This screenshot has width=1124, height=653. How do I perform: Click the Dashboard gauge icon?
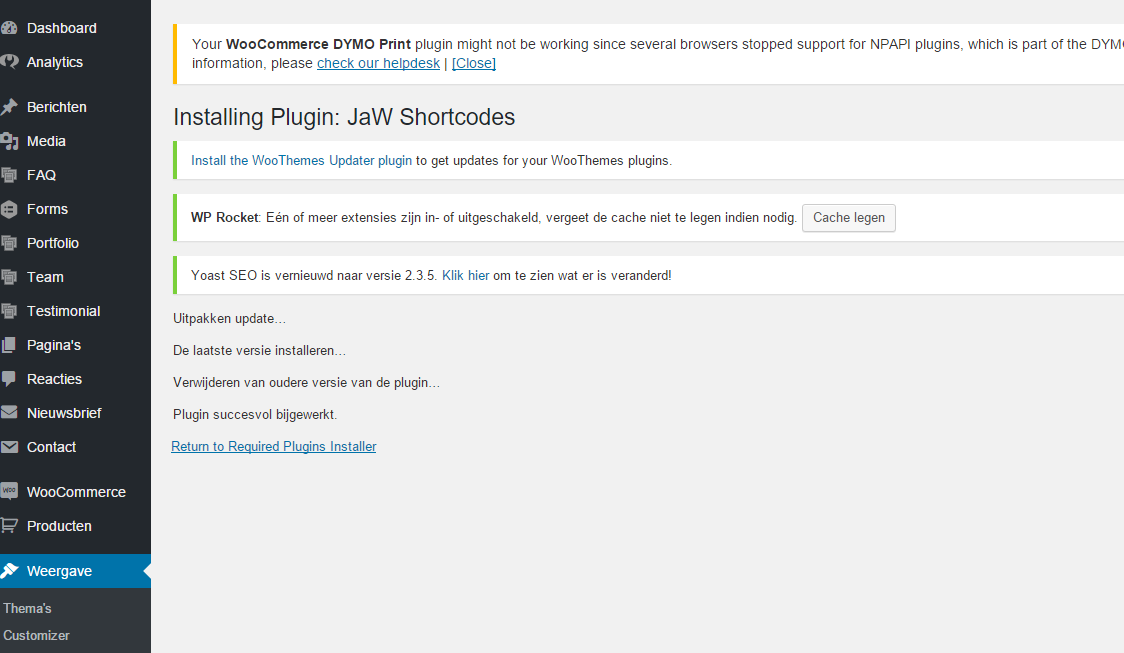pos(9,28)
